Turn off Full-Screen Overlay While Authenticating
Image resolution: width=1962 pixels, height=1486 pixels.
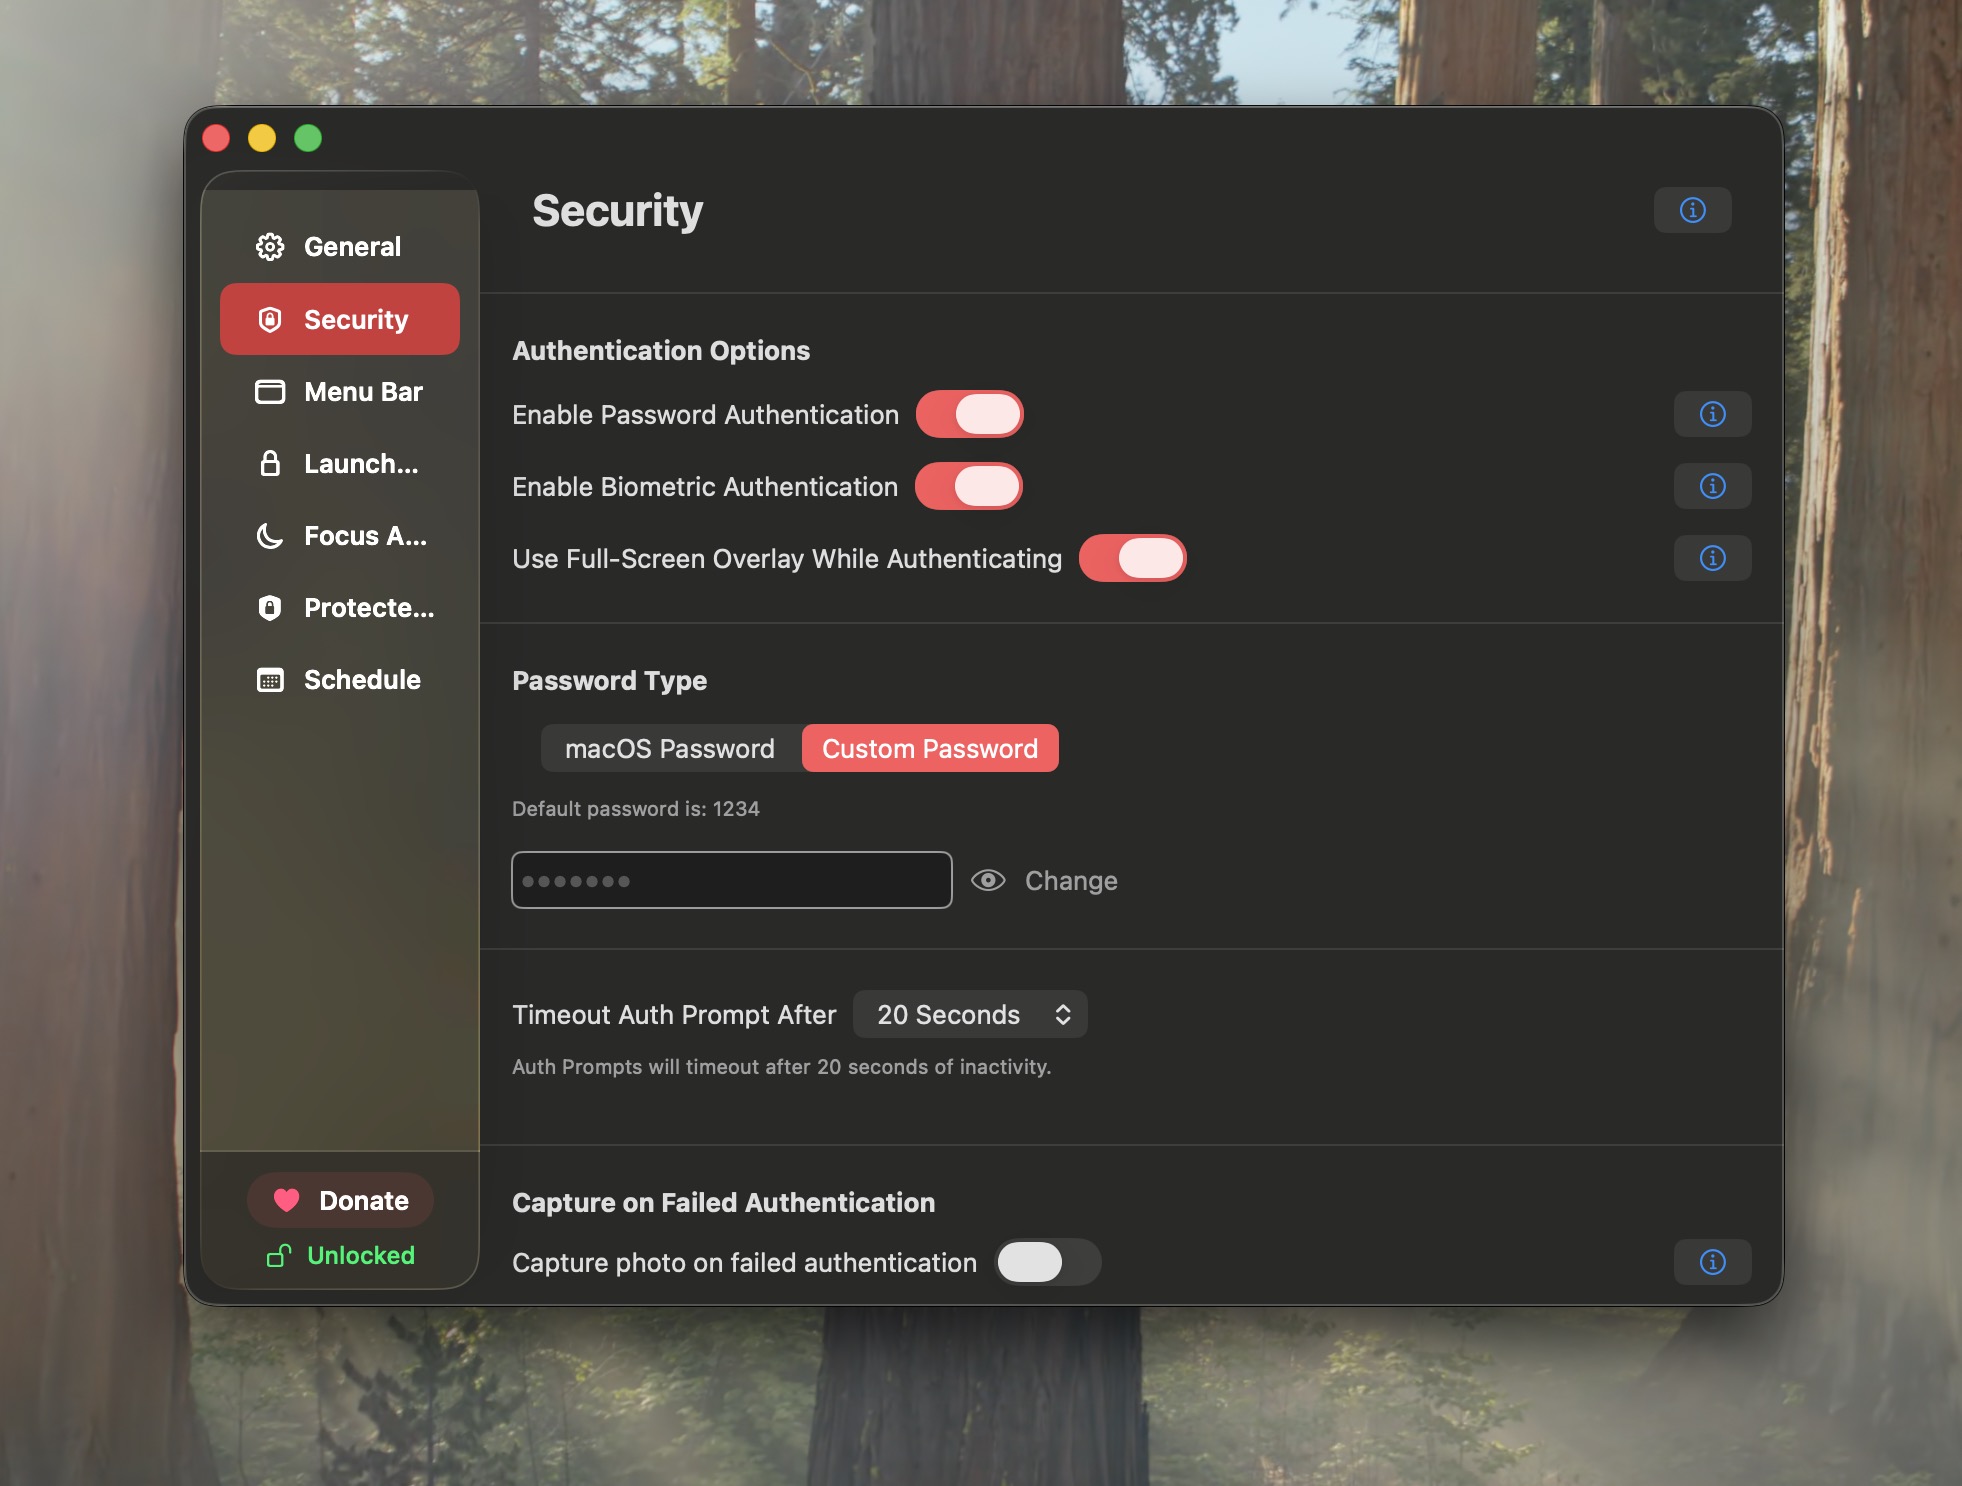(1132, 558)
